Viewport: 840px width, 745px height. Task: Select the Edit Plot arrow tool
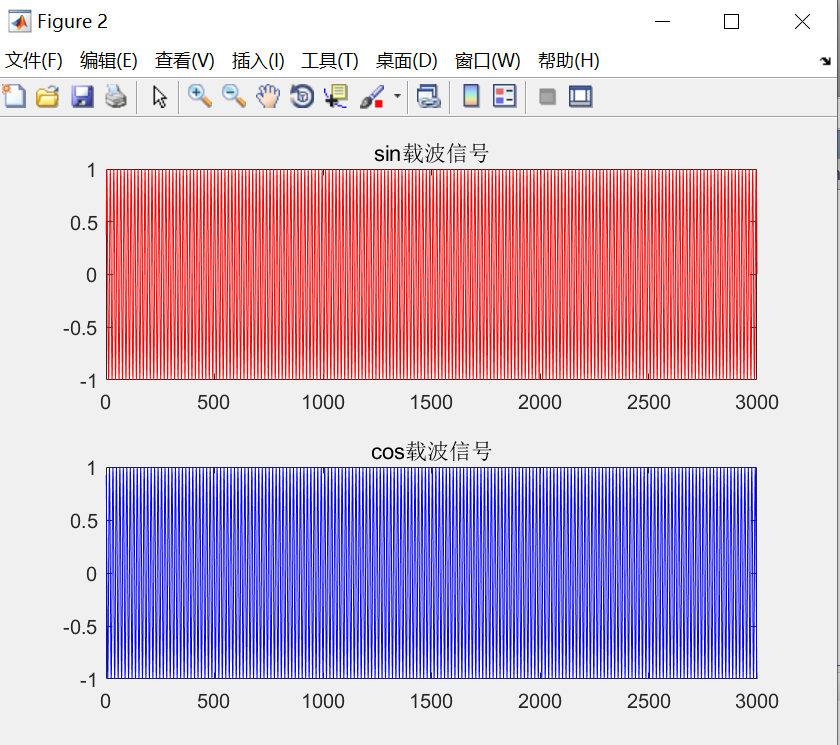(160, 96)
